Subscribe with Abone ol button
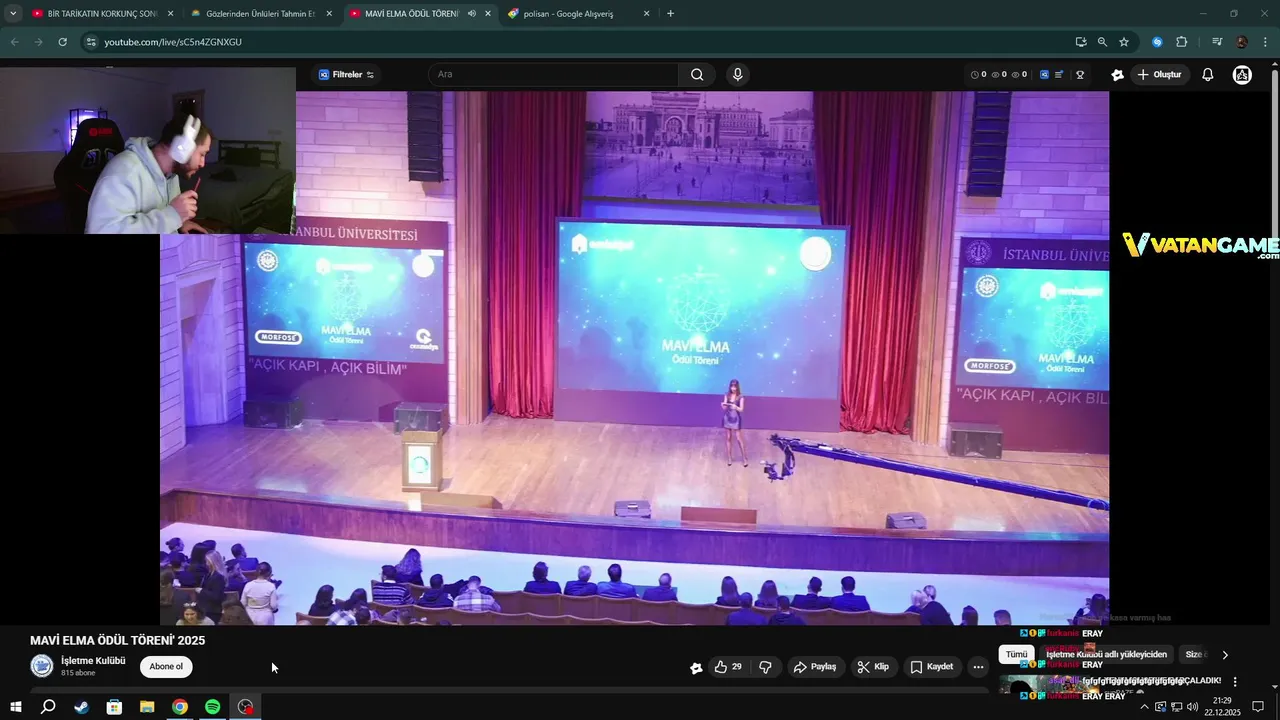The image size is (1280, 720). tap(166, 667)
